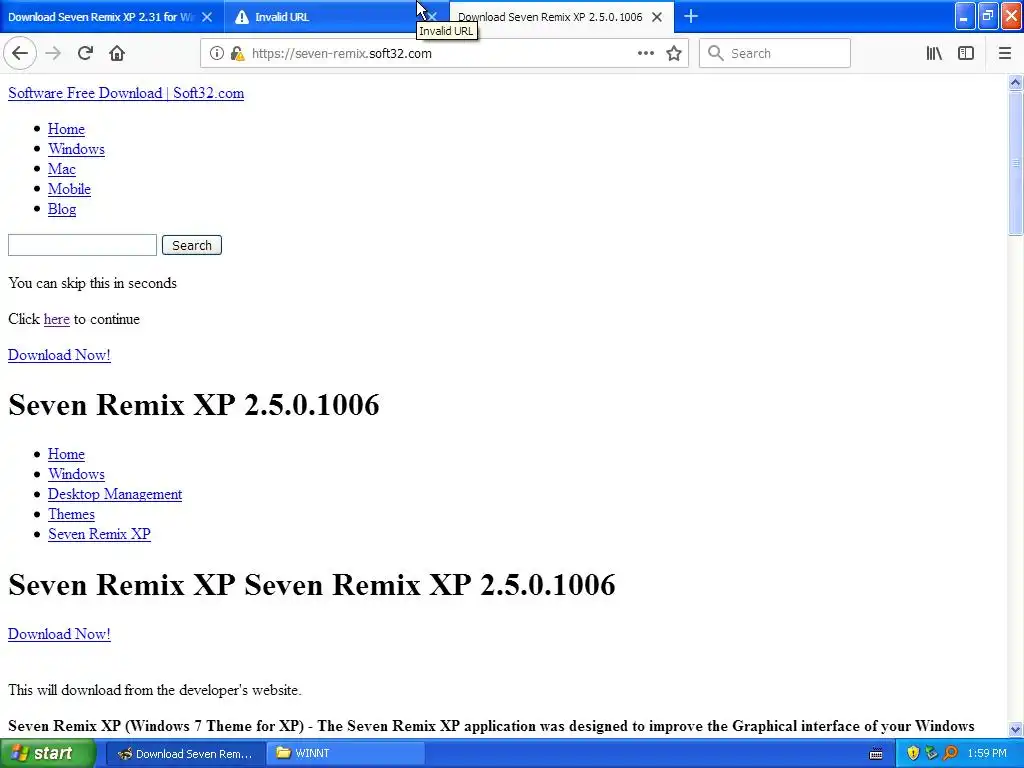The height and width of the screenshot is (768, 1024).
Task: Click the green network tray icon
Action: click(932, 754)
